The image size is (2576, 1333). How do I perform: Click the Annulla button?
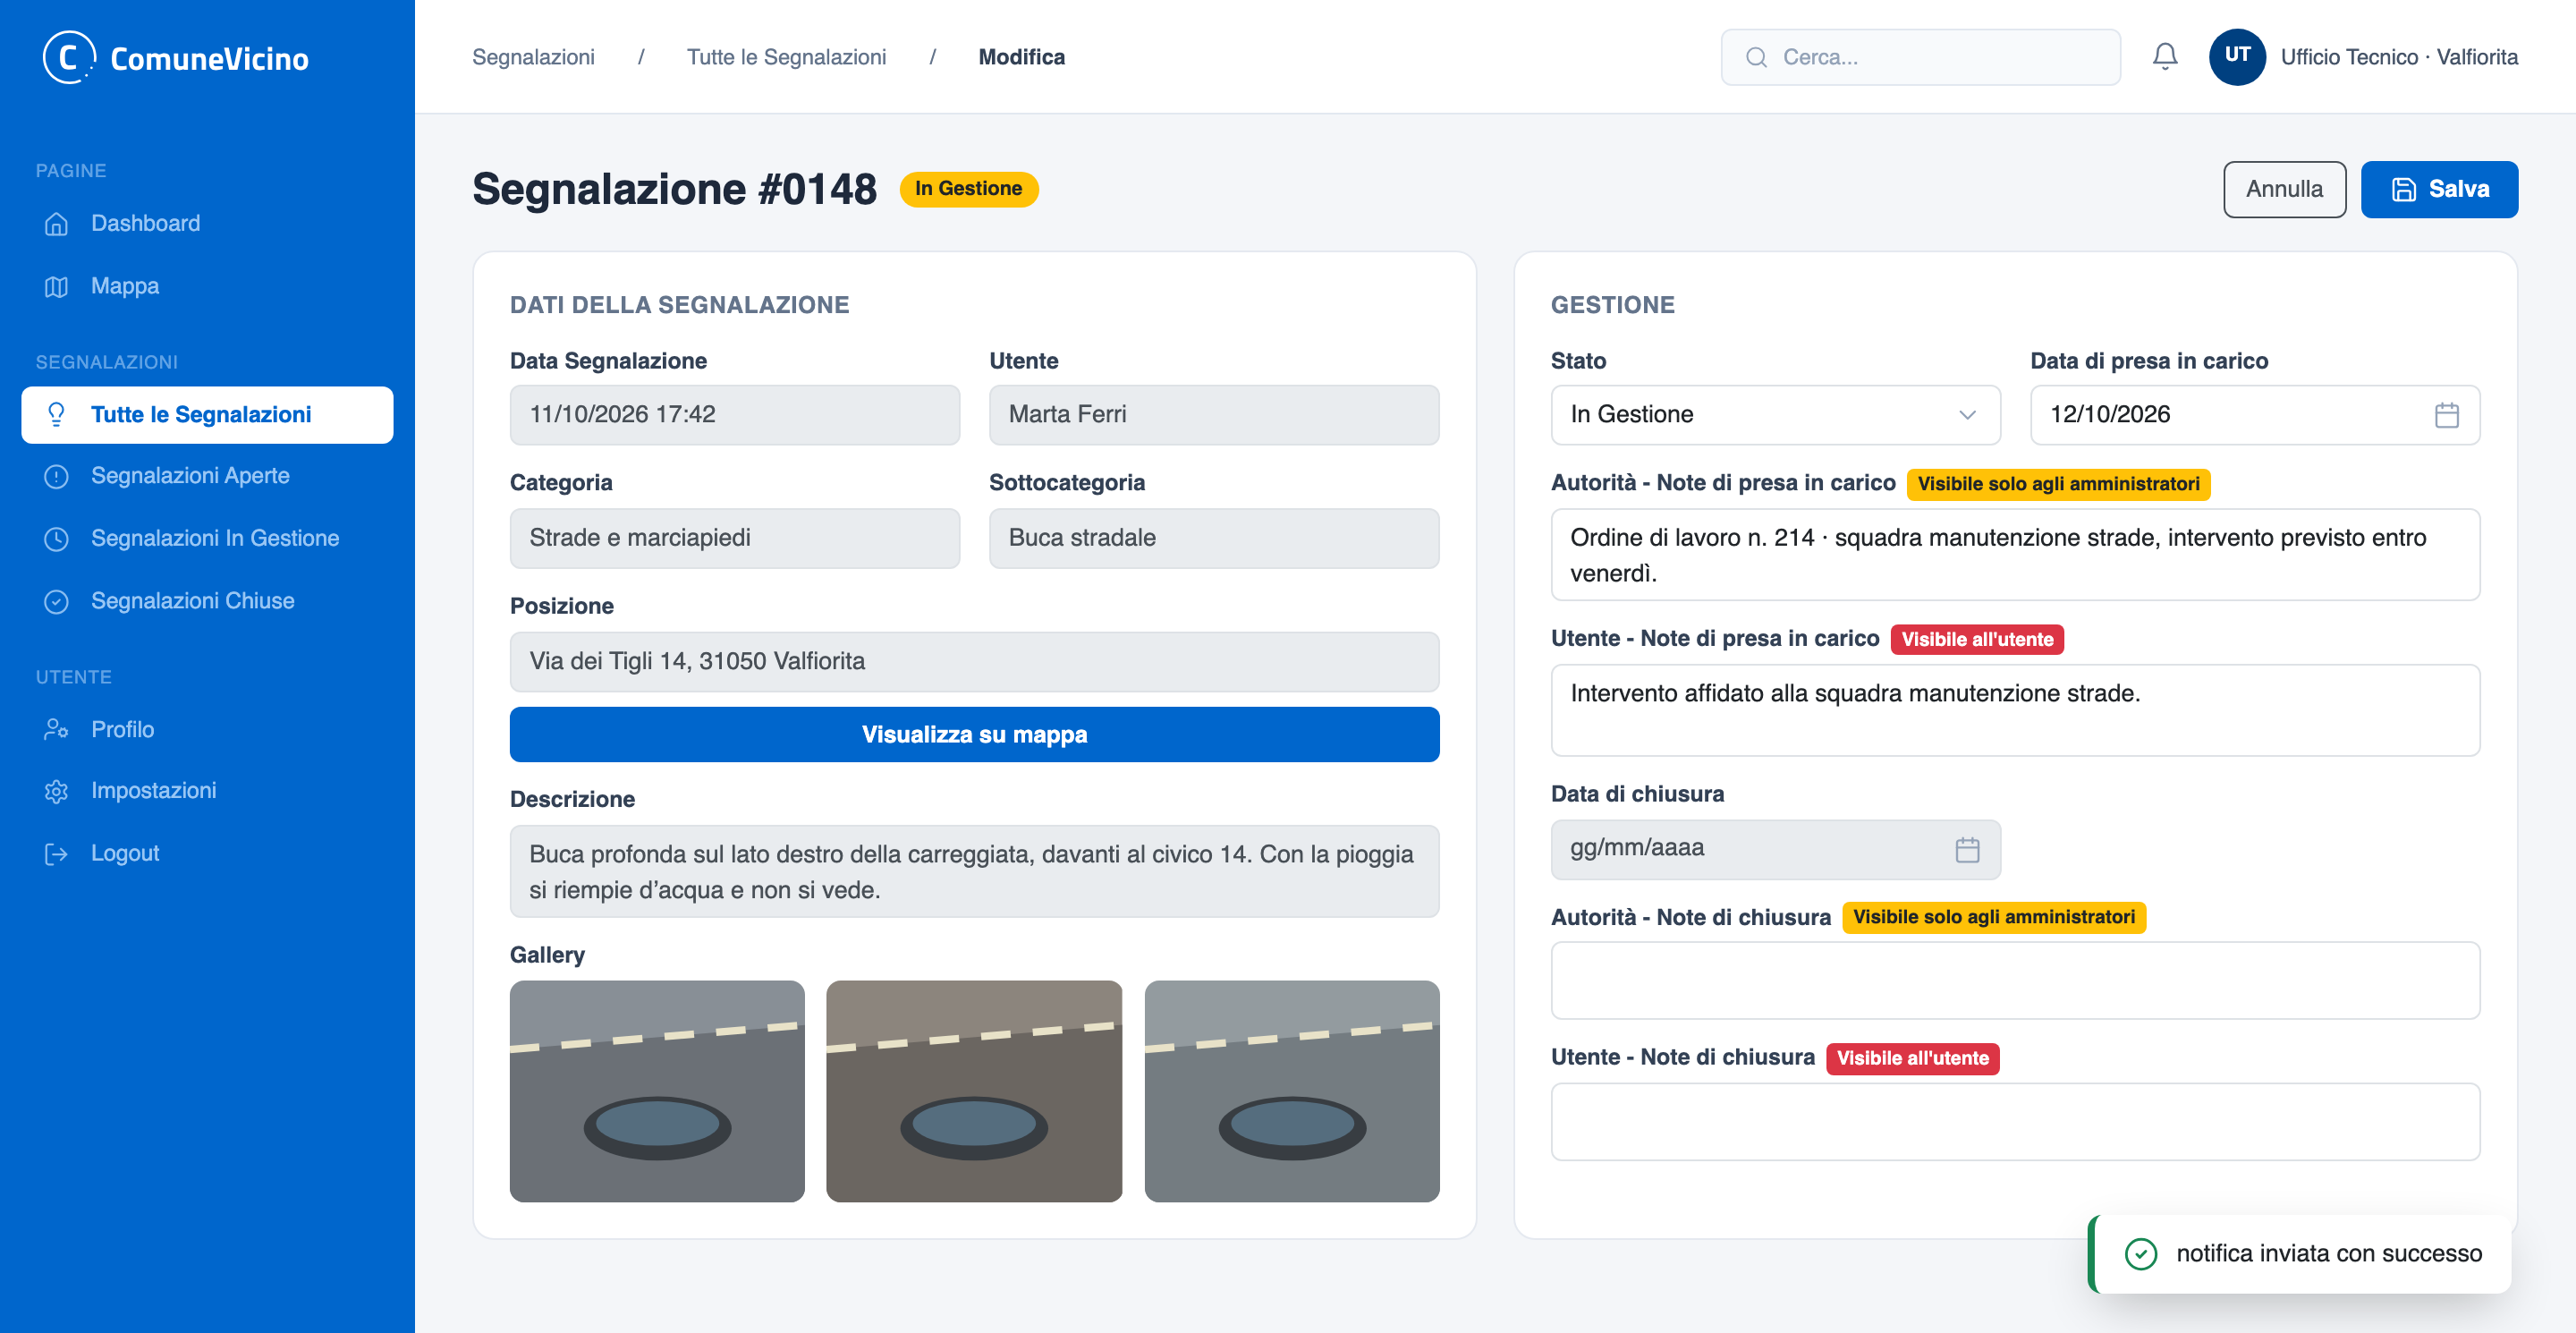[2284, 189]
